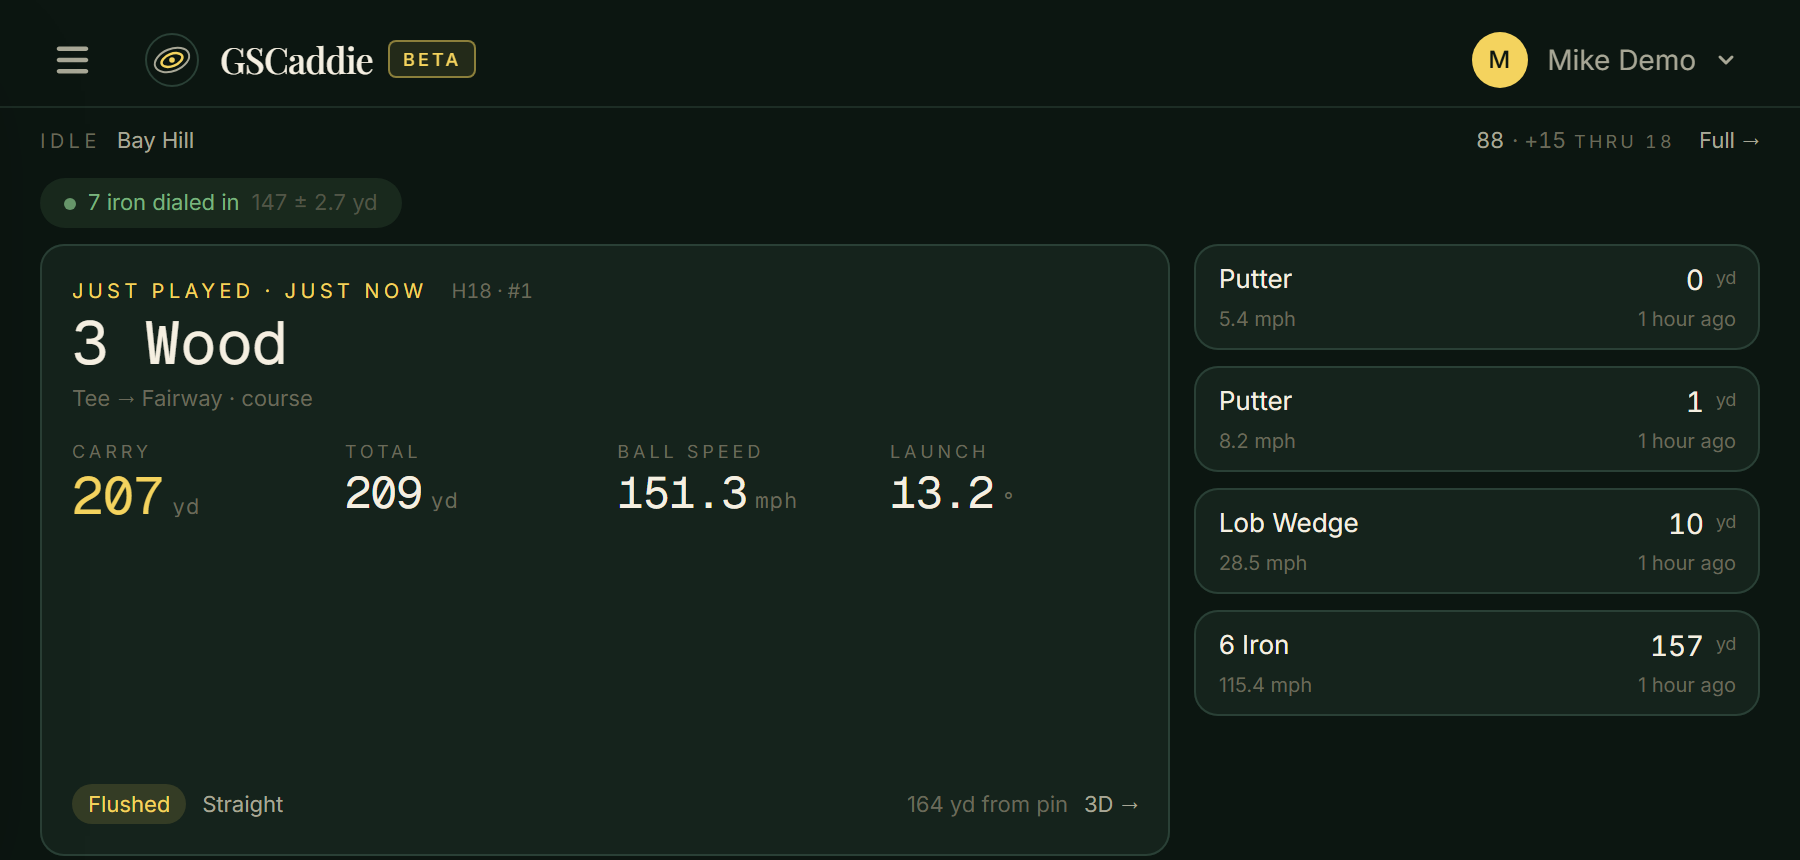This screenshot has height=860, width=1800.
Task: Click the yellow M avatar circle
Action: coord(1499,60)
